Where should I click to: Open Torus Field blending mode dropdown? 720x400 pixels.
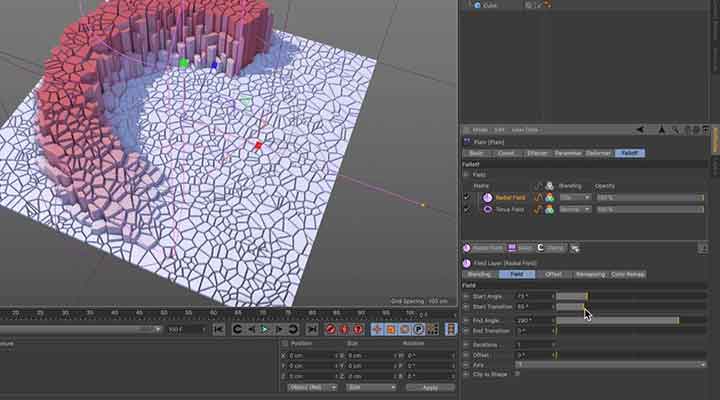pyautogui.click(x=575, y=209)
